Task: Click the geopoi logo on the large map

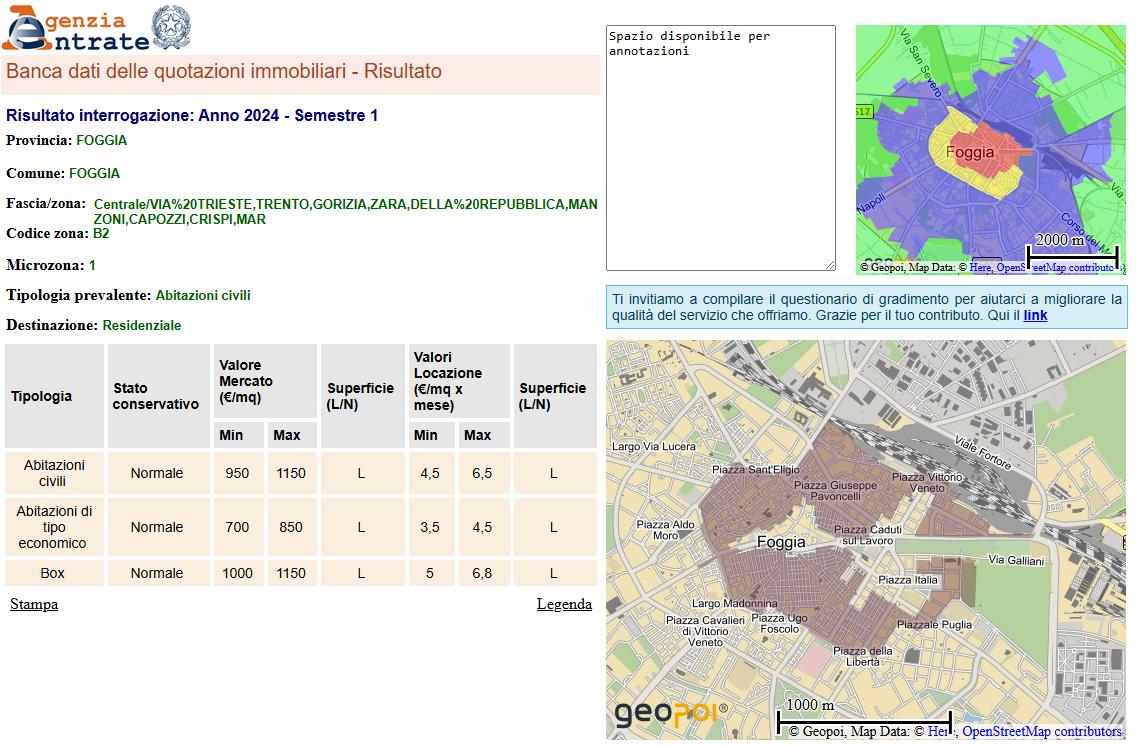Action: coord(670,714)
